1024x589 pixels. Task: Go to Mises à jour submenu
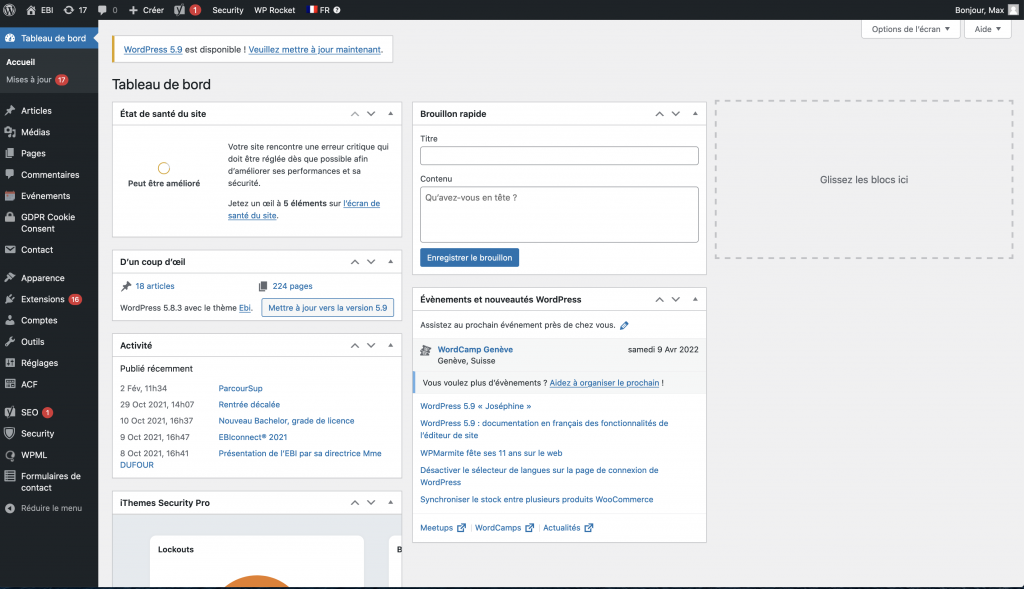37,80
